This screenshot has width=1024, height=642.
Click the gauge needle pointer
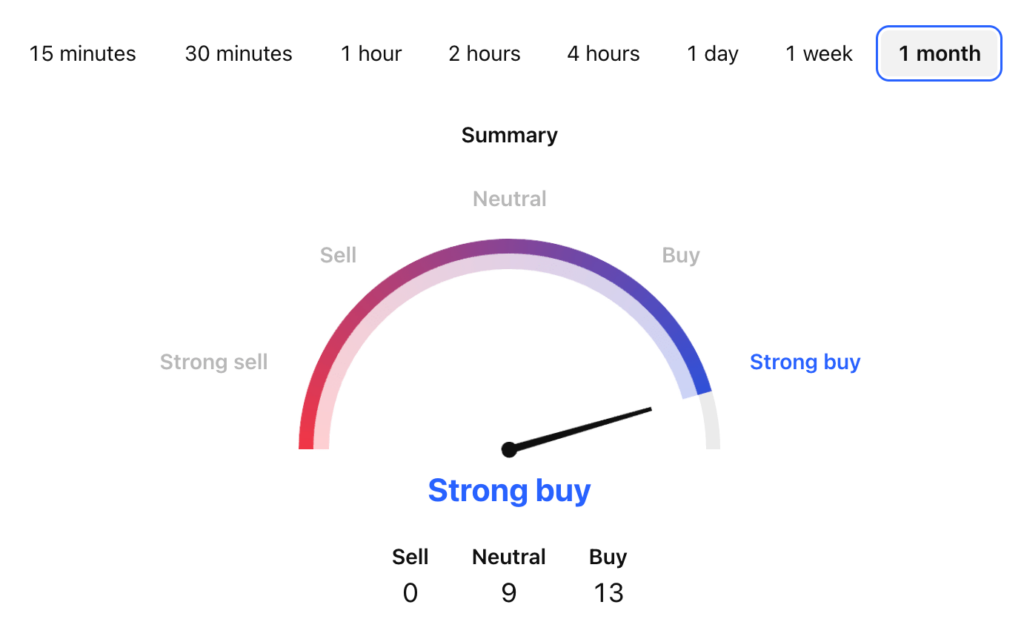(x=590, y=427)
